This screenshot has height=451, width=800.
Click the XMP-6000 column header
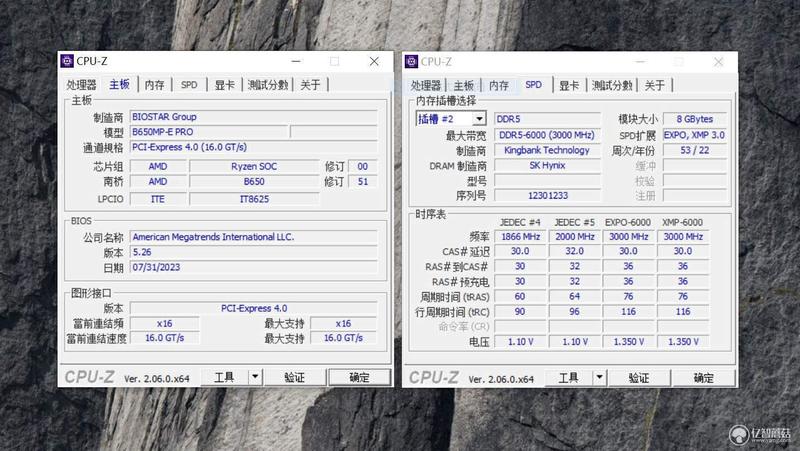683,222
